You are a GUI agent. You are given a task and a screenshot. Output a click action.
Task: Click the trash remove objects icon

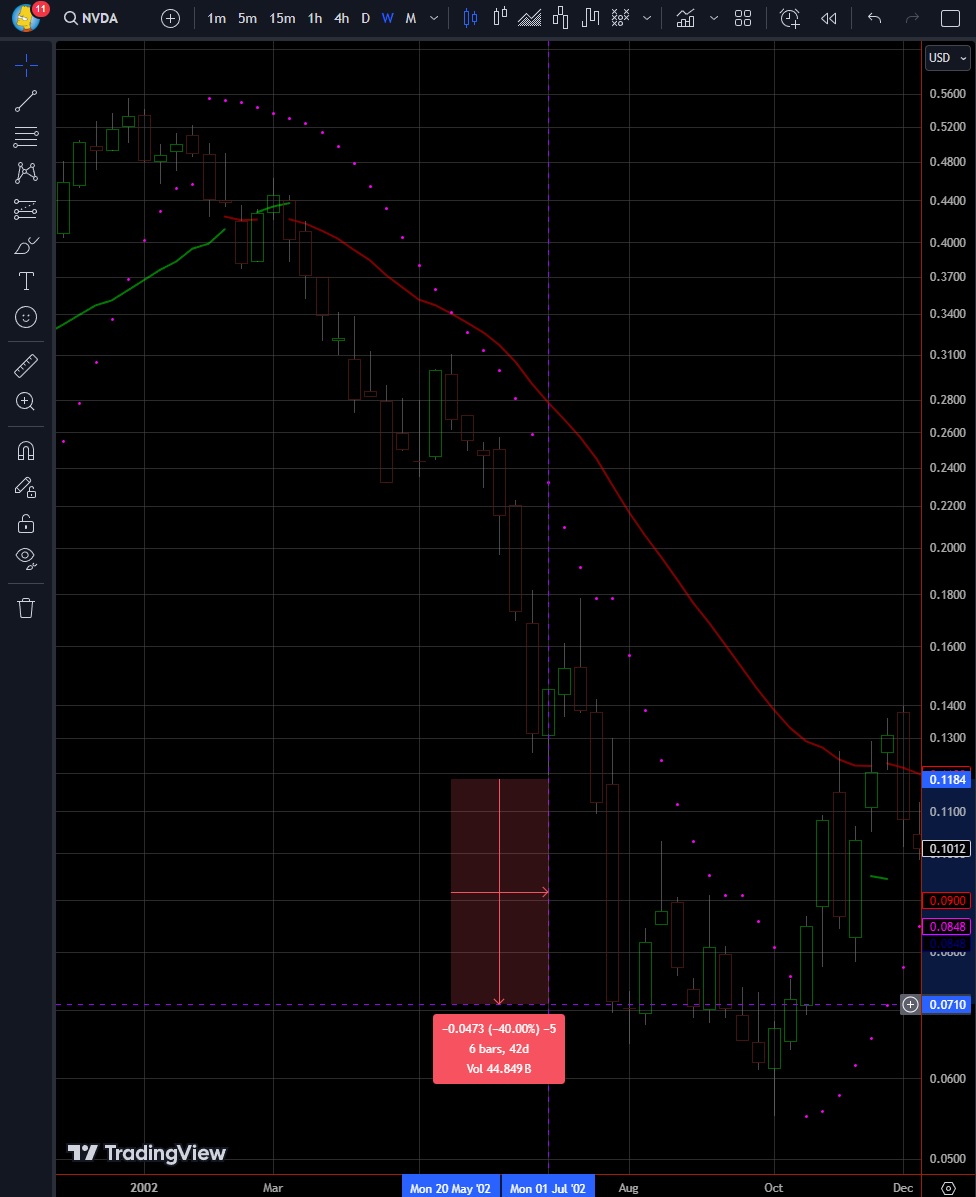[26, 608]
